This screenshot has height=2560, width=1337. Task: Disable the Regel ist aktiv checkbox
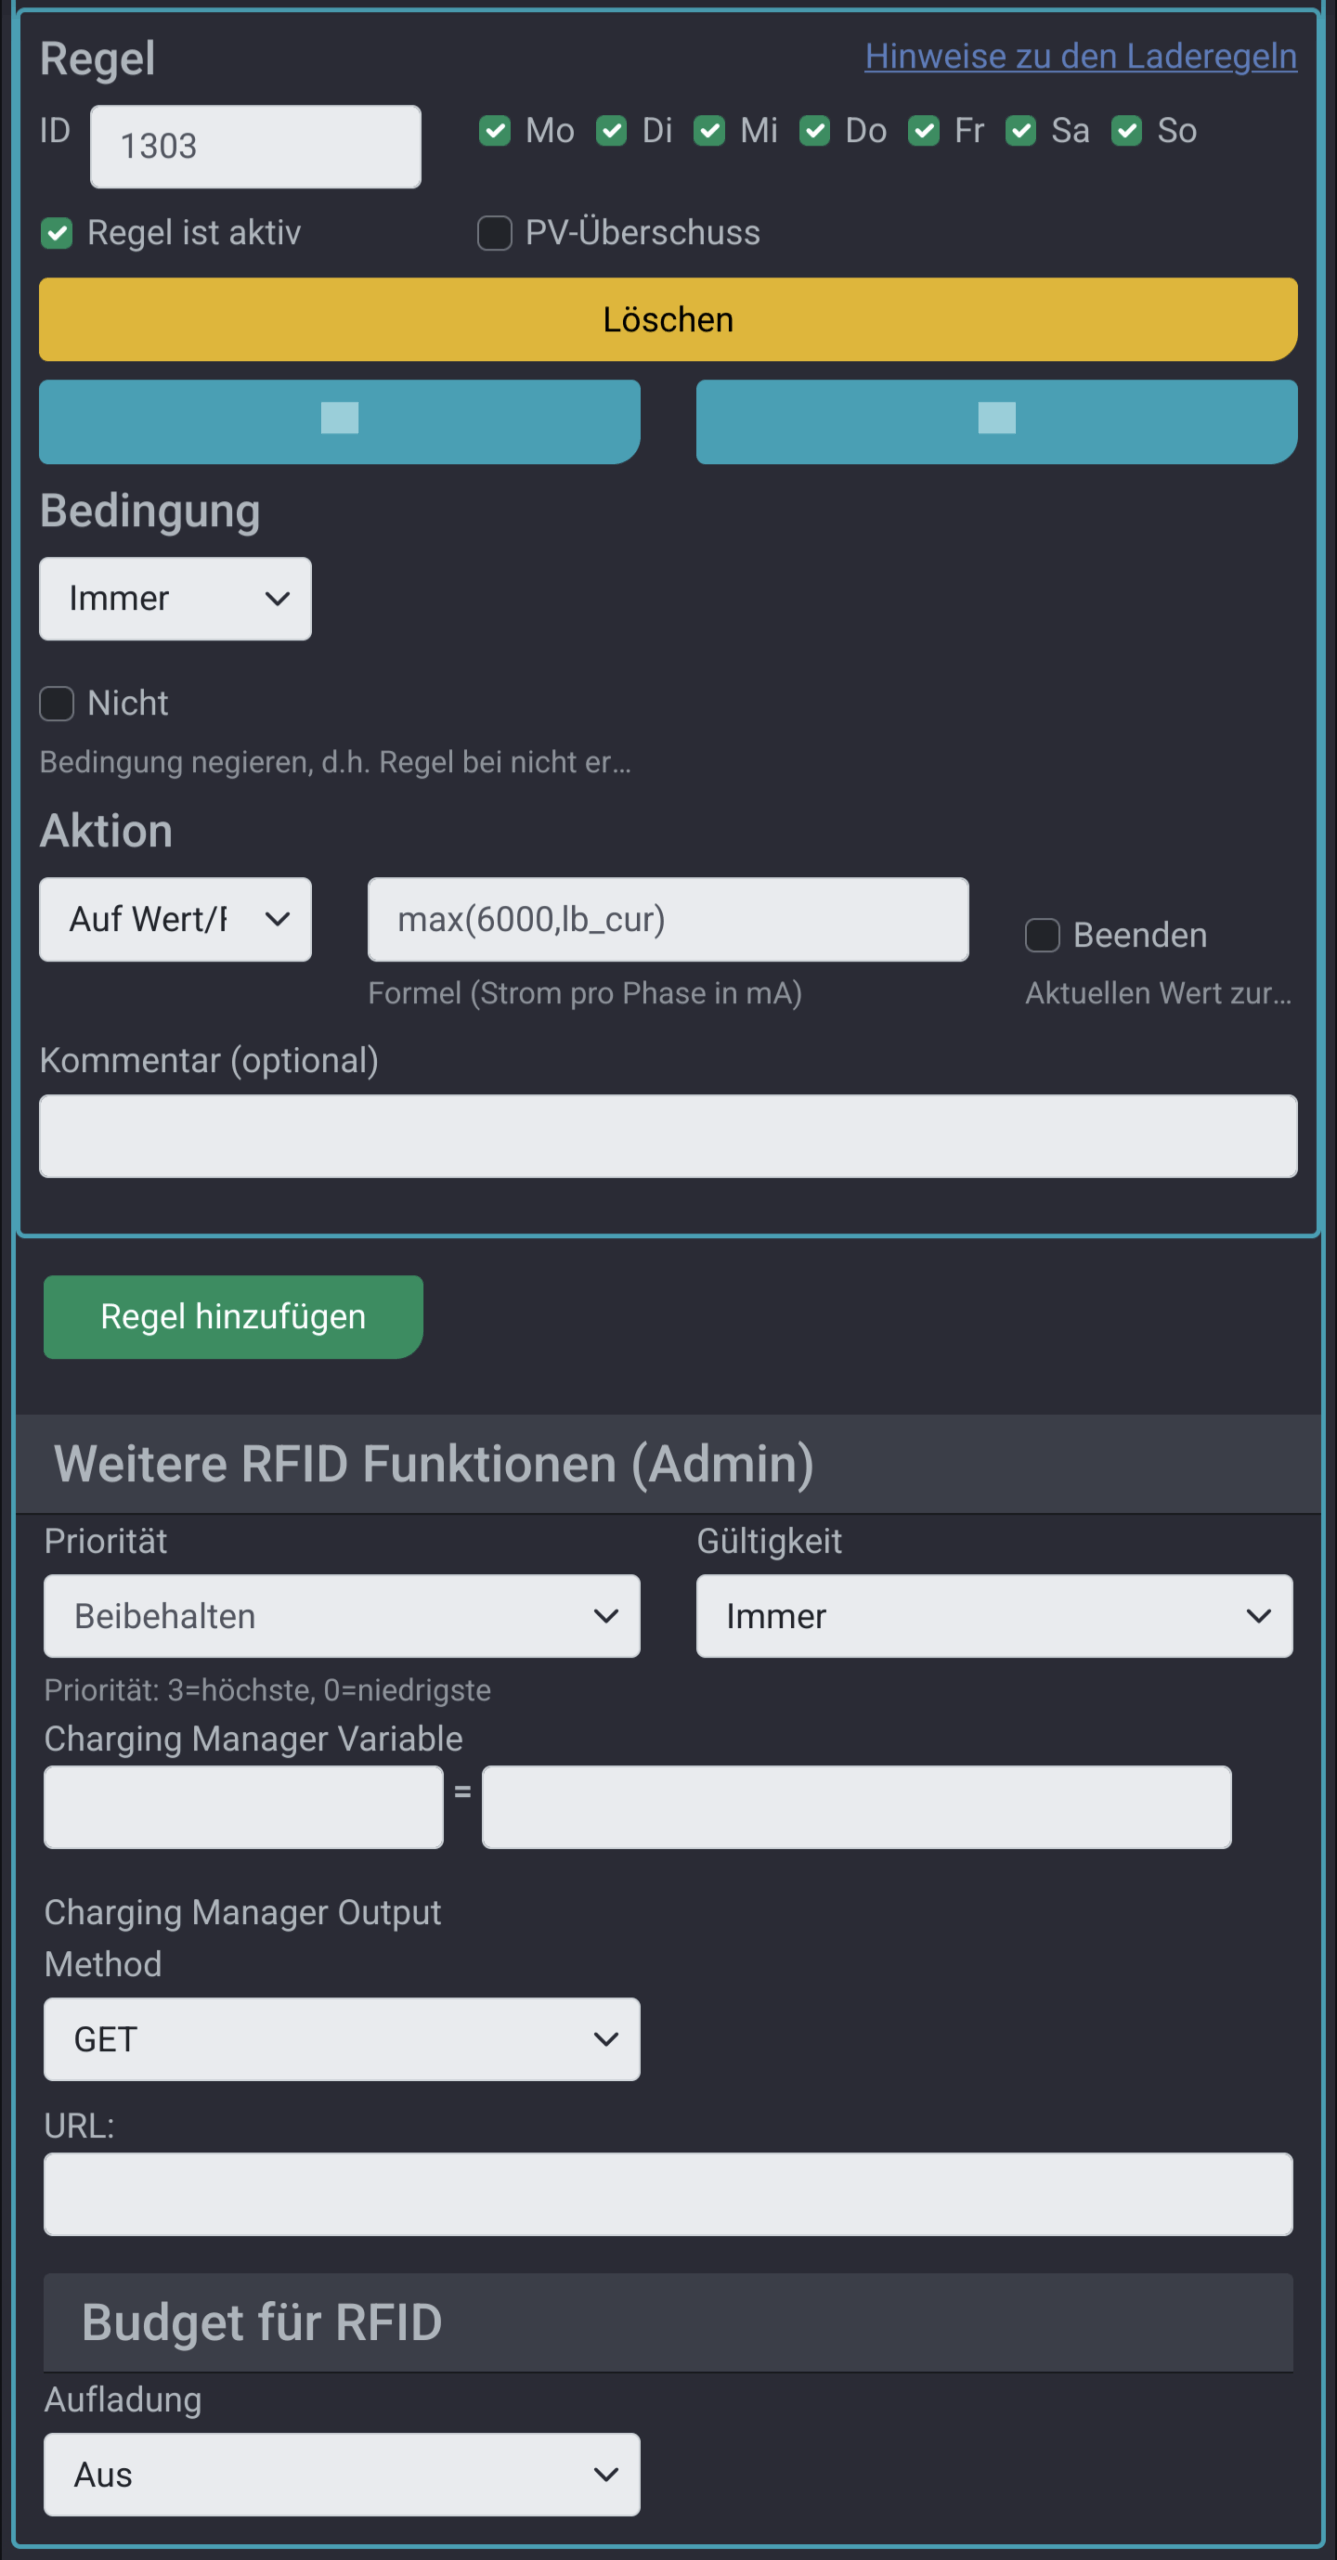[57, 233]
